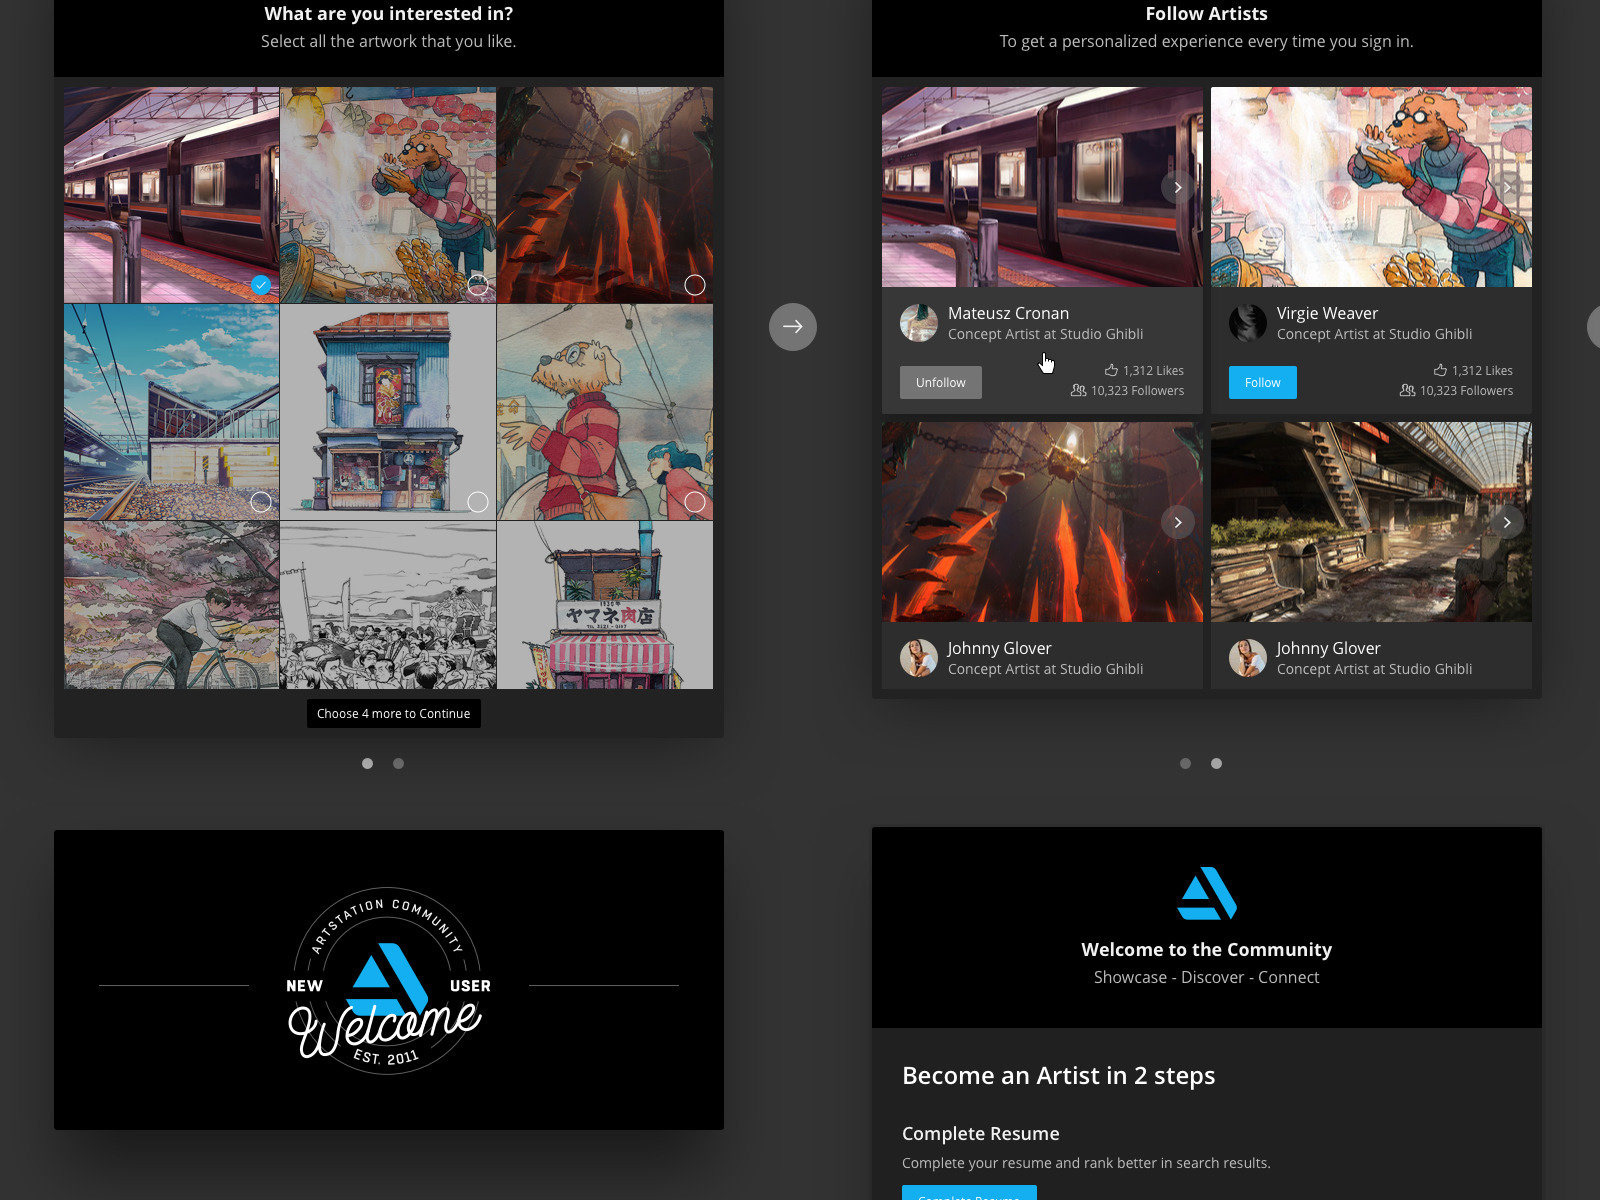Click likes thumbs-up icon on Virgie Weaver card

(x=1440, y=370)
